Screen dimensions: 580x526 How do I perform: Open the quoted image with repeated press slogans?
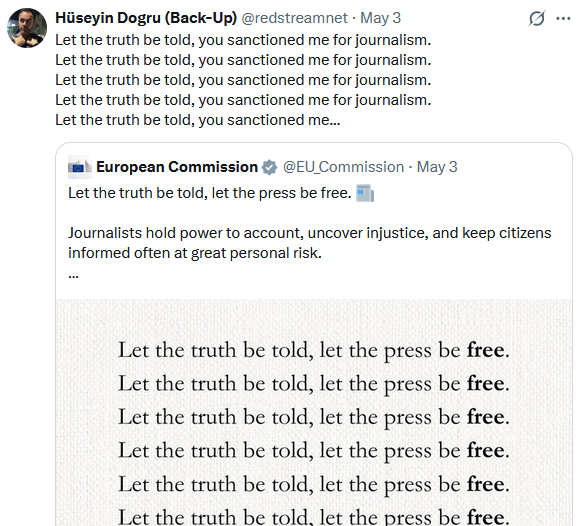314,412
